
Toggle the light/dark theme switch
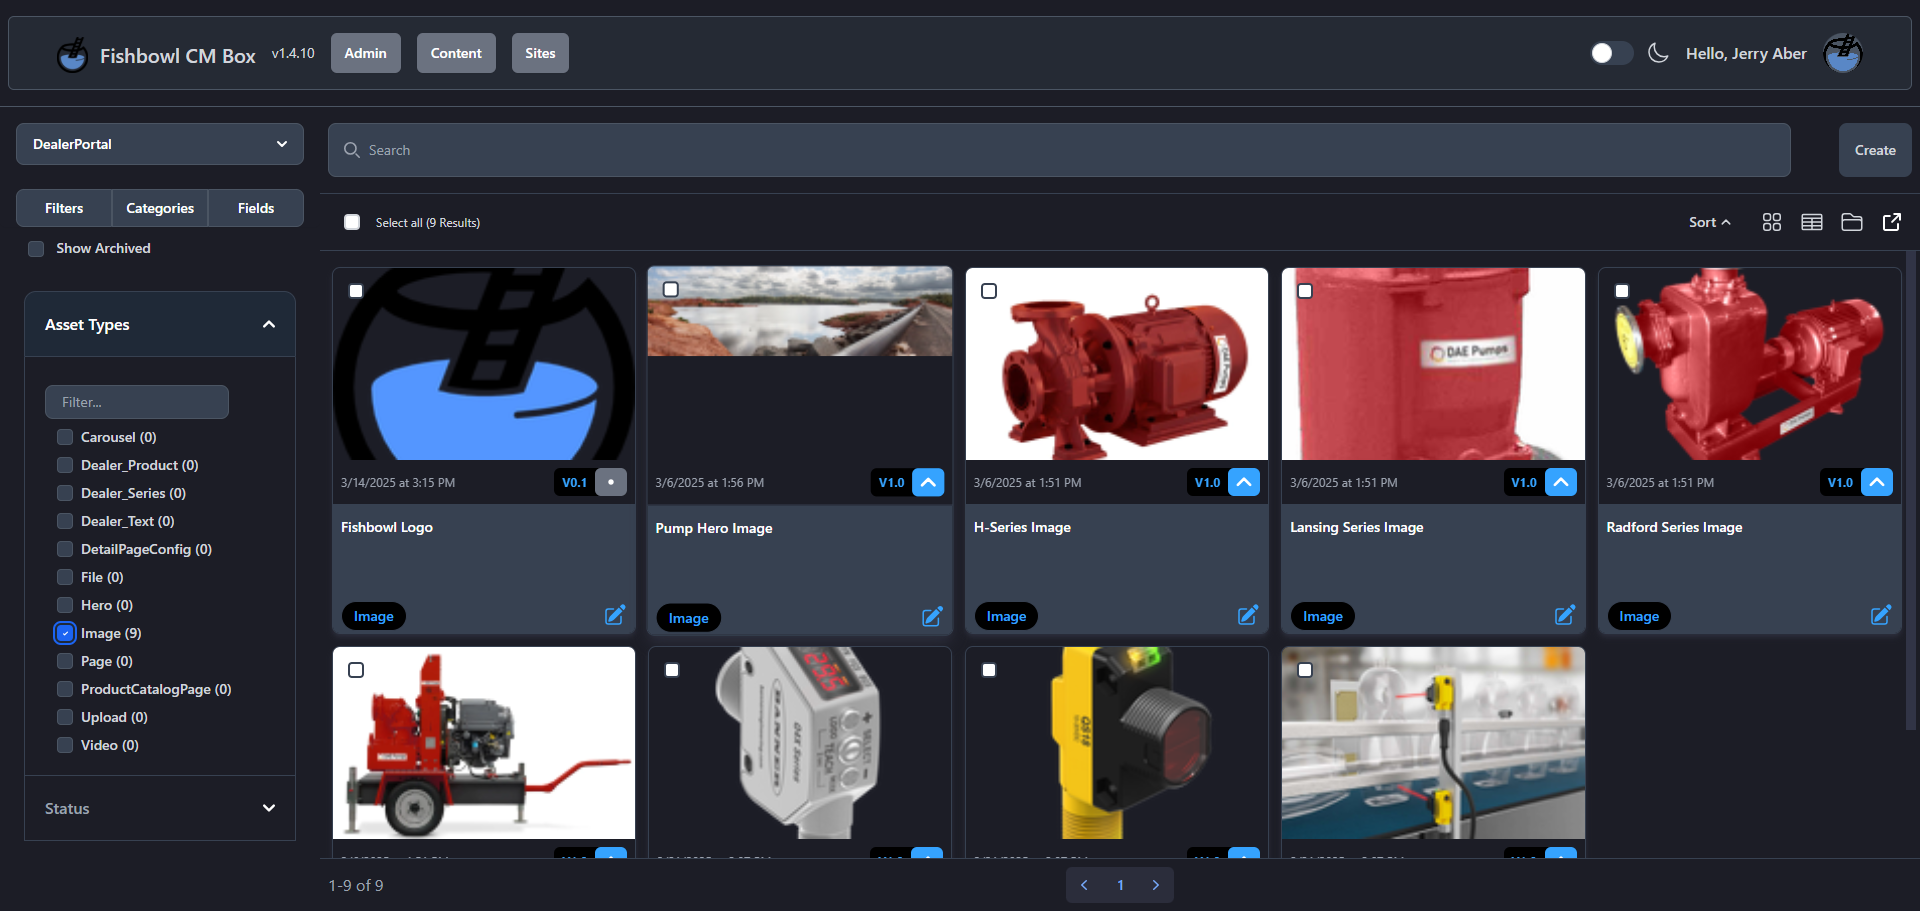click(x=1611, y=53)
